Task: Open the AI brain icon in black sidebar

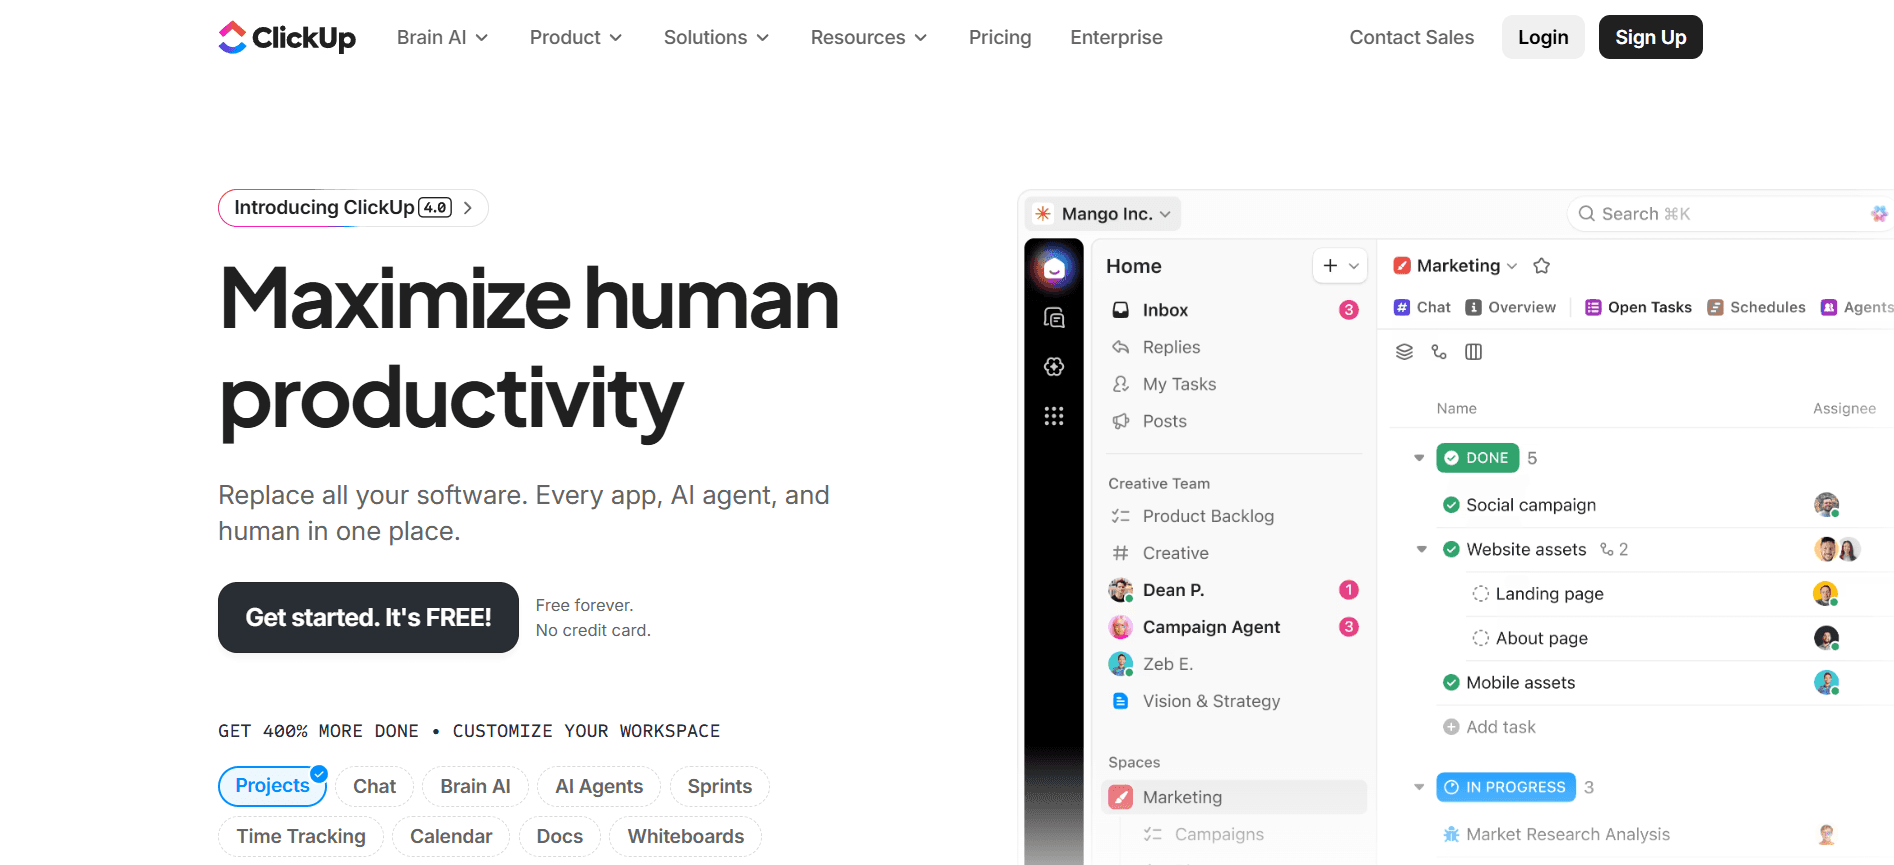Action: click(x=1054, y=367)
